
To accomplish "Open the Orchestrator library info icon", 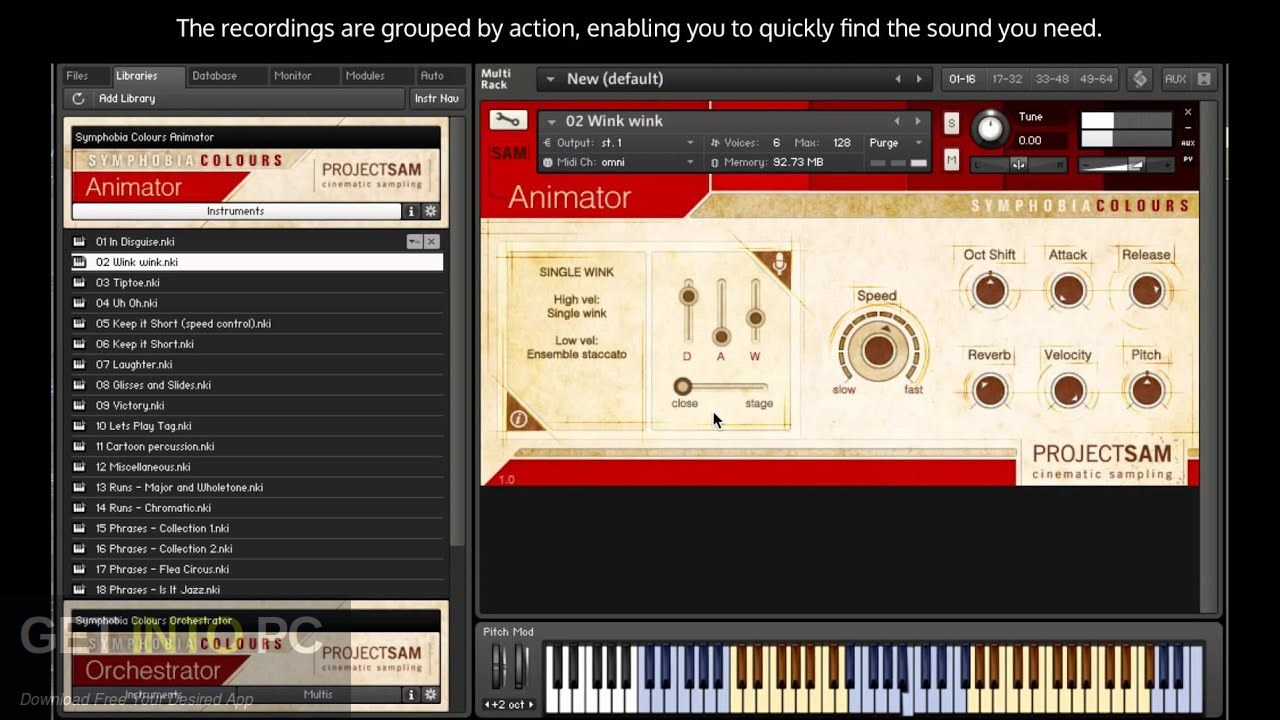I will 410,694.
